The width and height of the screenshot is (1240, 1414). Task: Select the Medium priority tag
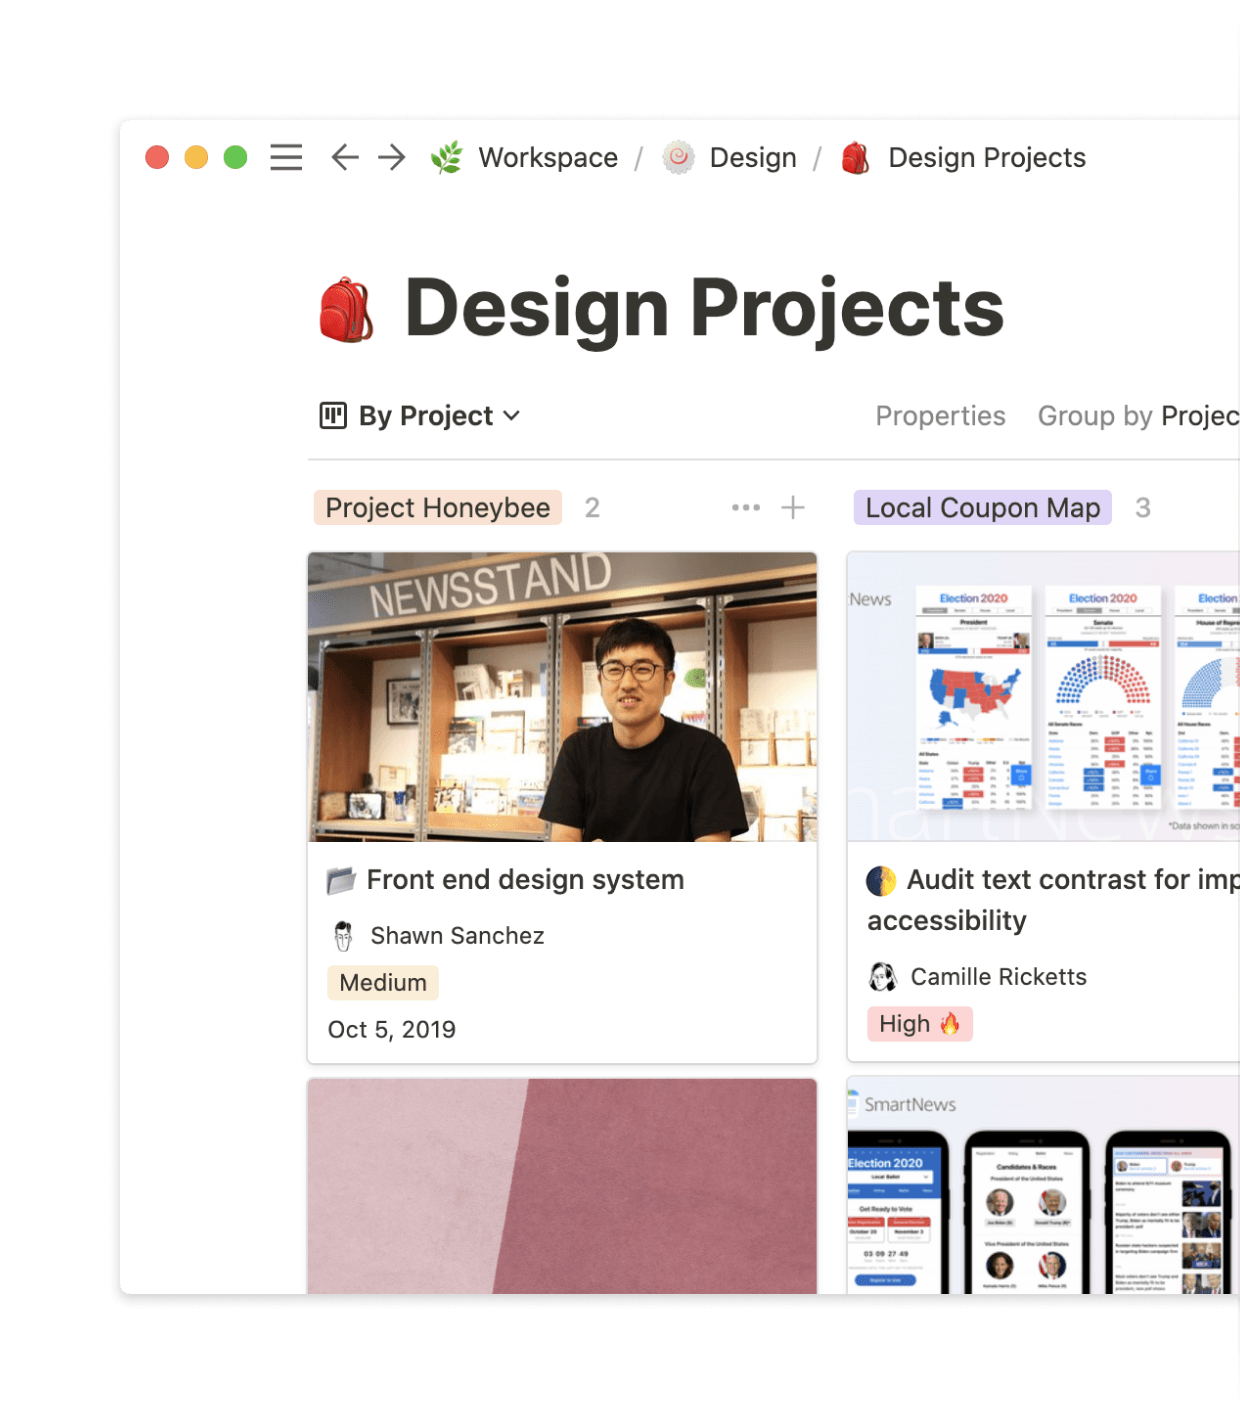click(x=382, y=982)
